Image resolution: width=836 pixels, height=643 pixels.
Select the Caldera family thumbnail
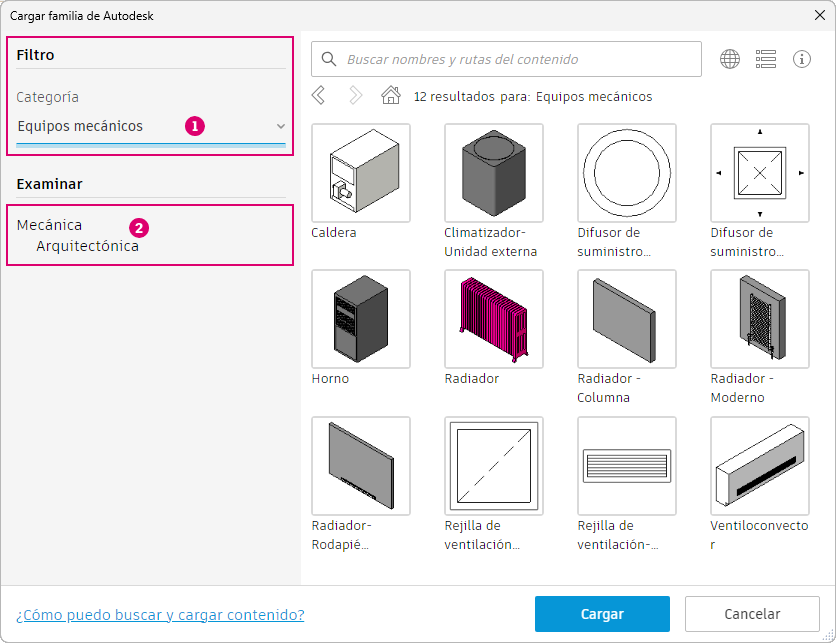click(x=361, y=173)
